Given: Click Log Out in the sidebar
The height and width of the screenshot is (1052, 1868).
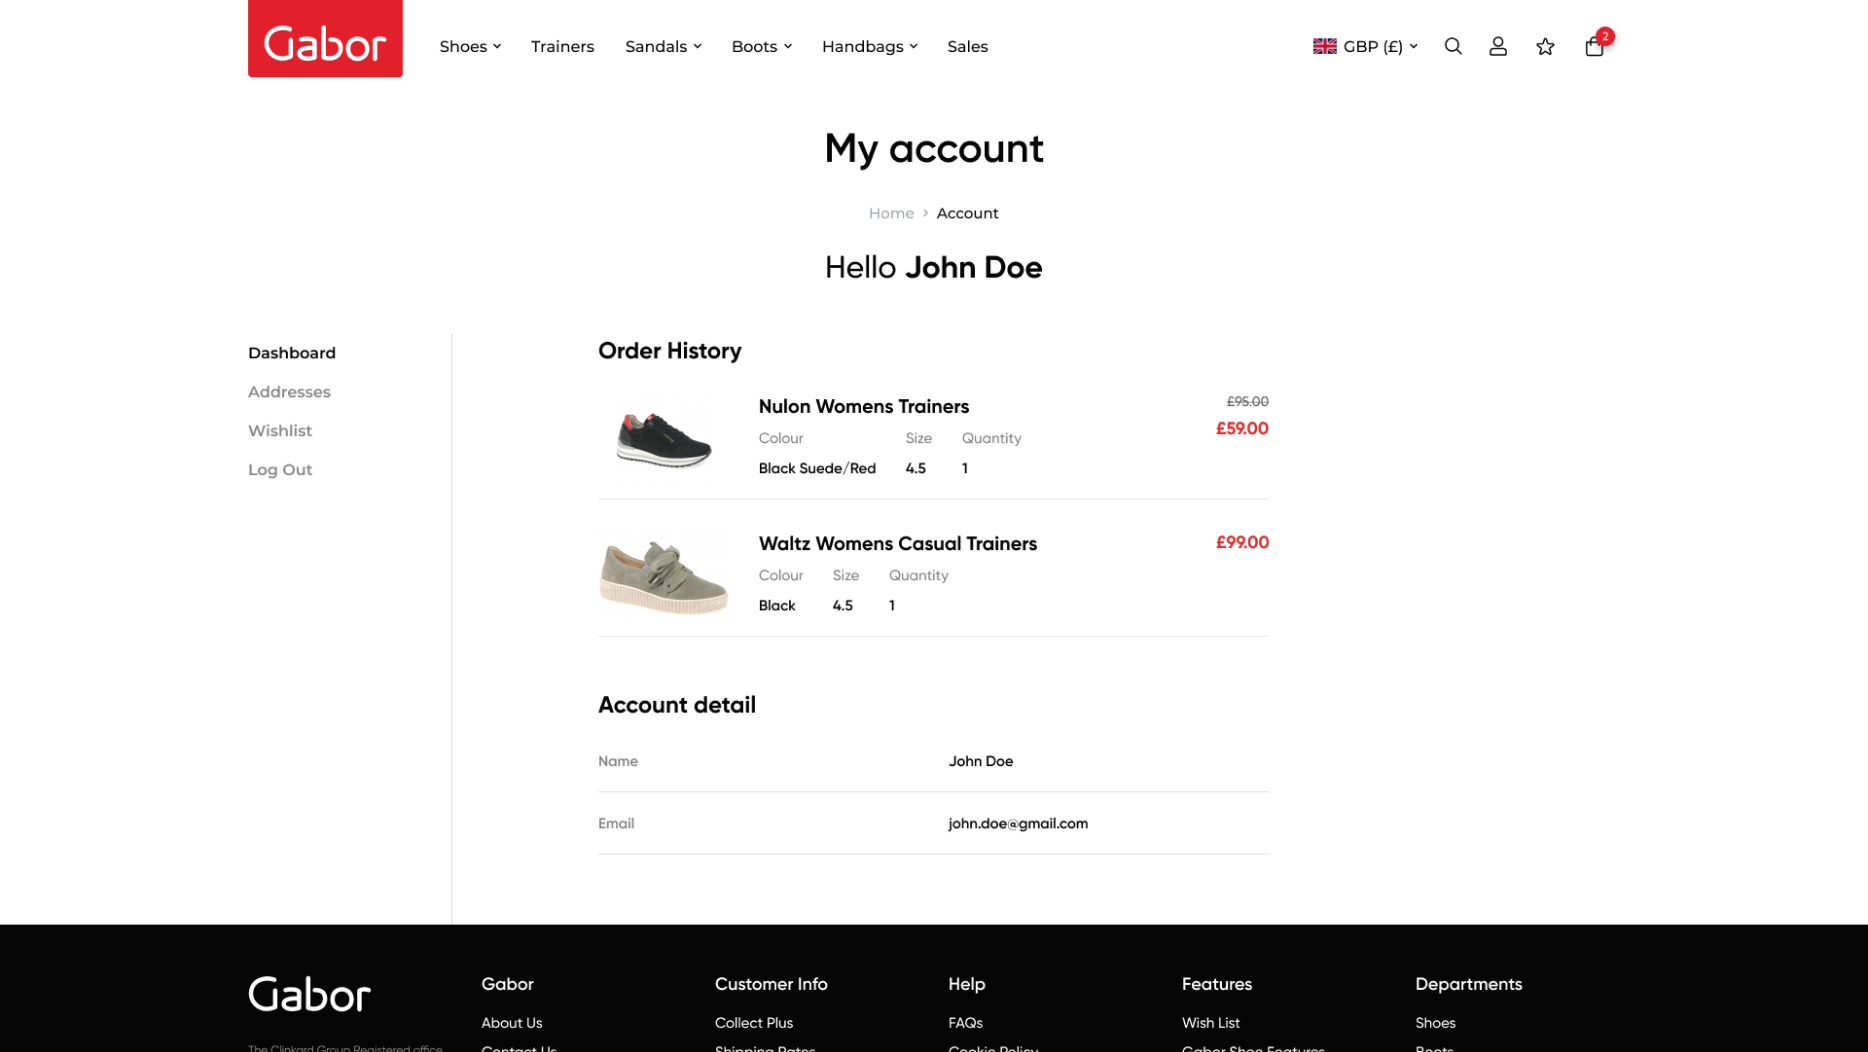Looking at the screenshot, I should click(280, 470).
